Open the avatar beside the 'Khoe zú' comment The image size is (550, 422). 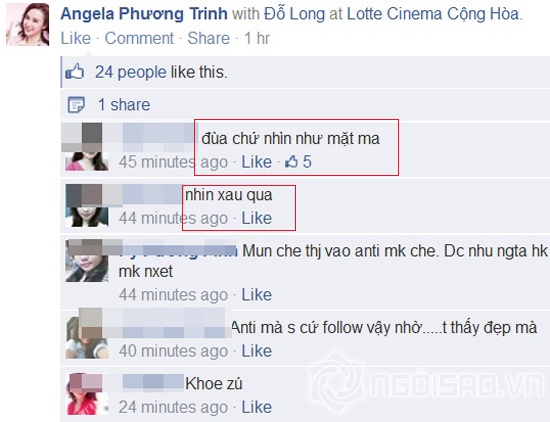tap(86, 394)
